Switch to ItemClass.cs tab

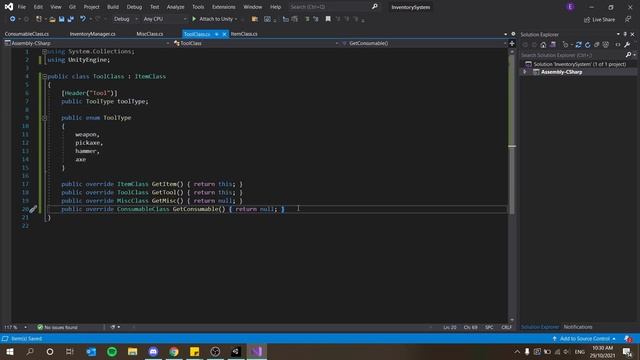[x=244, y=34]
